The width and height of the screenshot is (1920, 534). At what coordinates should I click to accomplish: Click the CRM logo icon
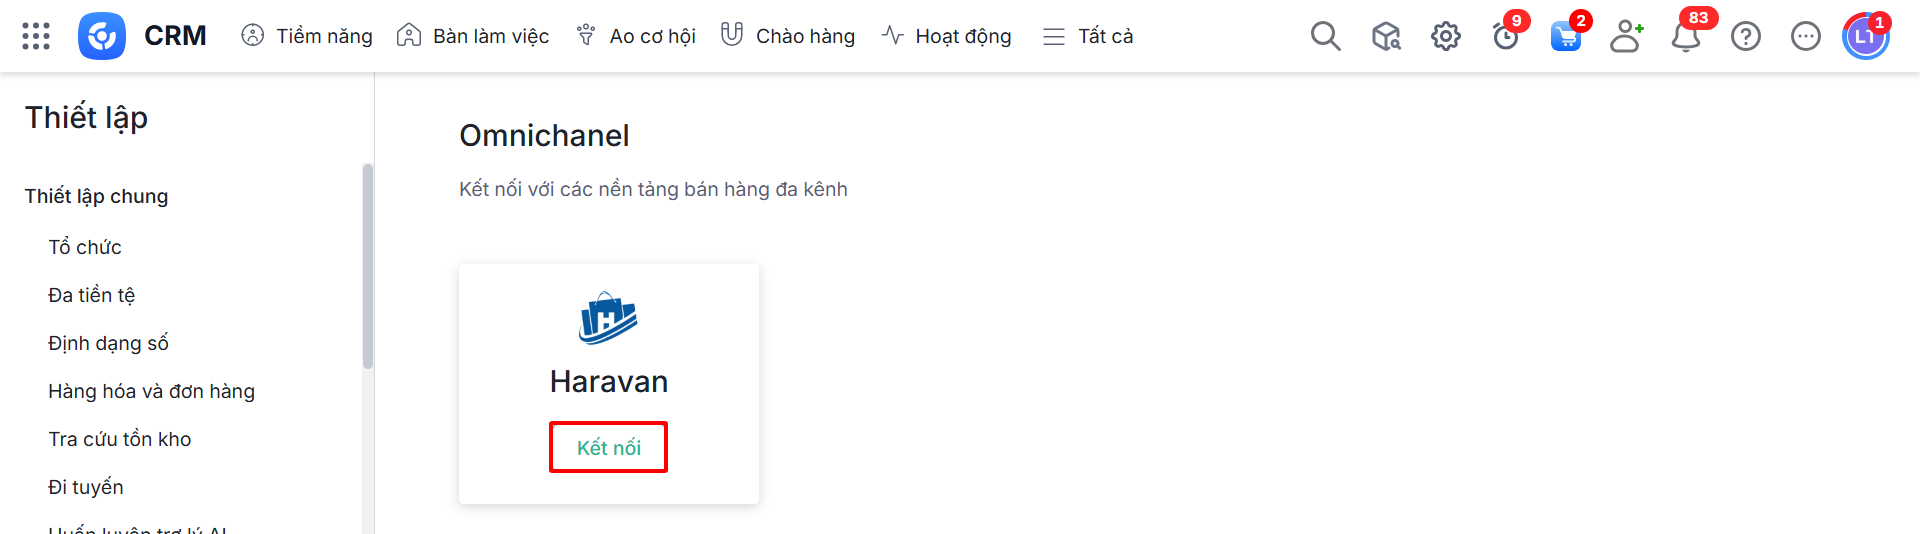(x=102, y=36)
